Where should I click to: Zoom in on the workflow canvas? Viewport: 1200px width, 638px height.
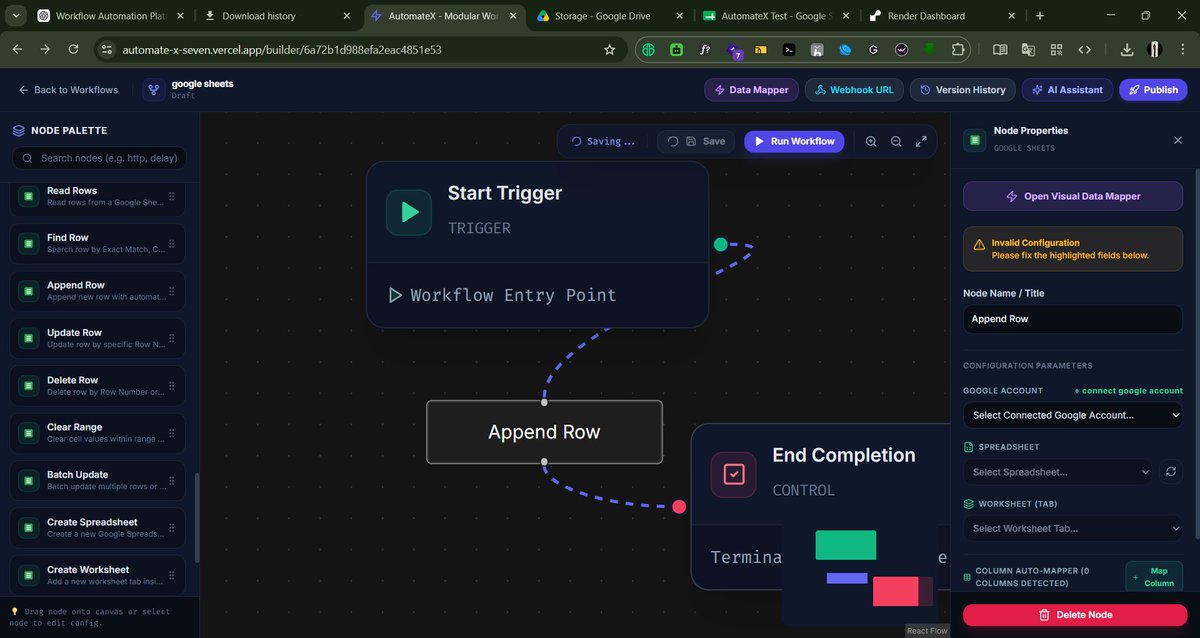(x=871, y=141)
